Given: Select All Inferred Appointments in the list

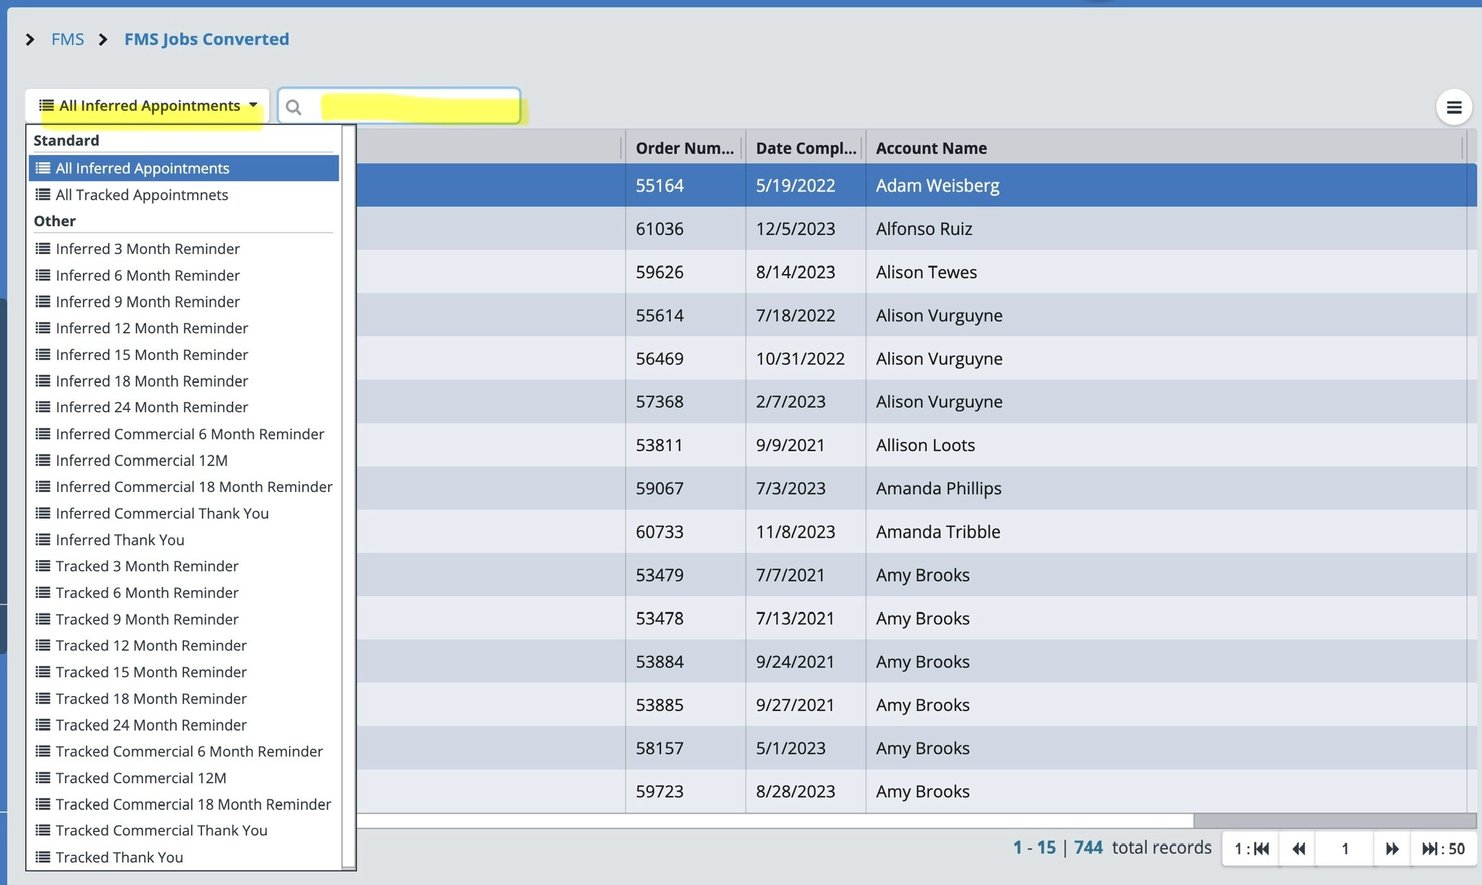Looking at the screenshot, I should 184,168.
